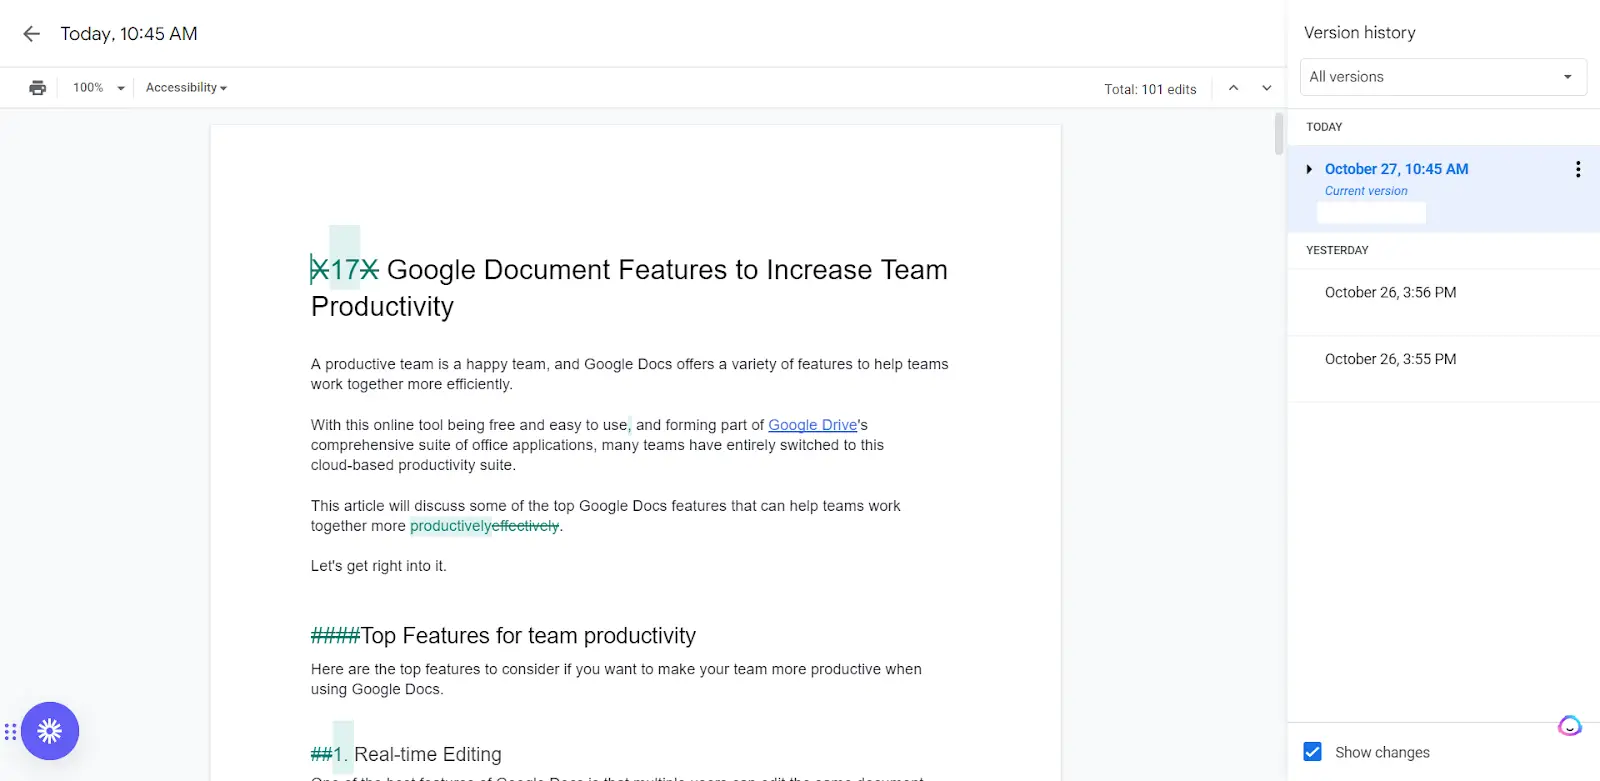Open the Accessibility menu
Image resolution: width=1600 pixels, height=781 pixels.
click(x=186, y=88)
